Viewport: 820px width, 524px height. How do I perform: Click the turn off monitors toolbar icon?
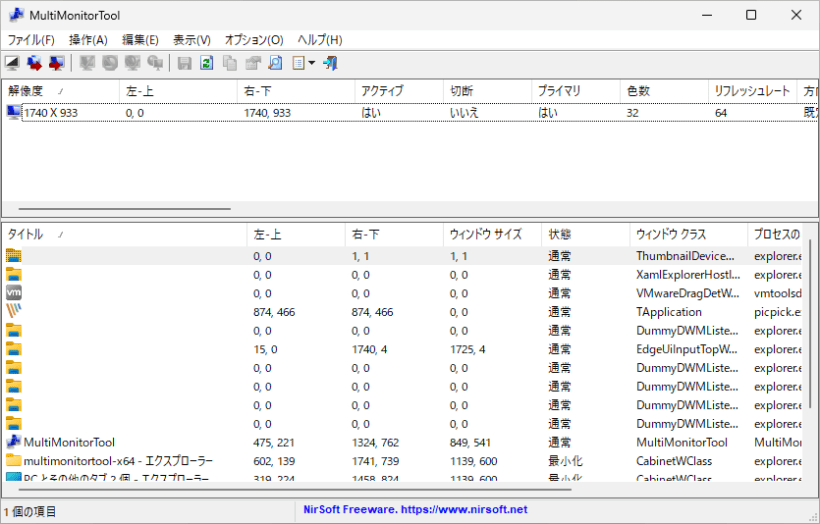(12, 63)
